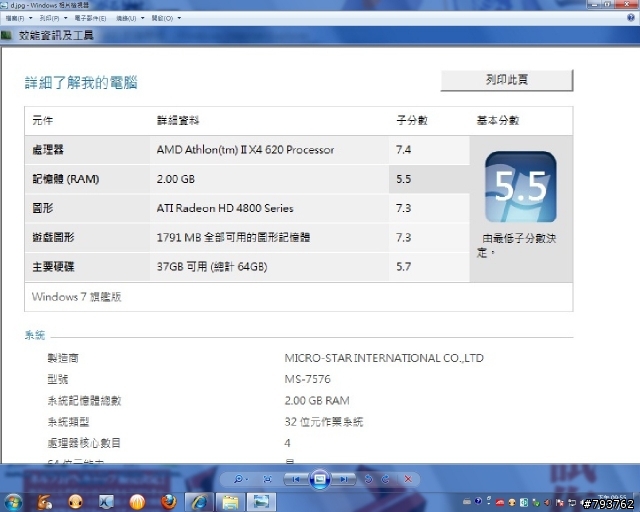
Task: Click the 主要硬碟 row label
Action: click(53, 267)
